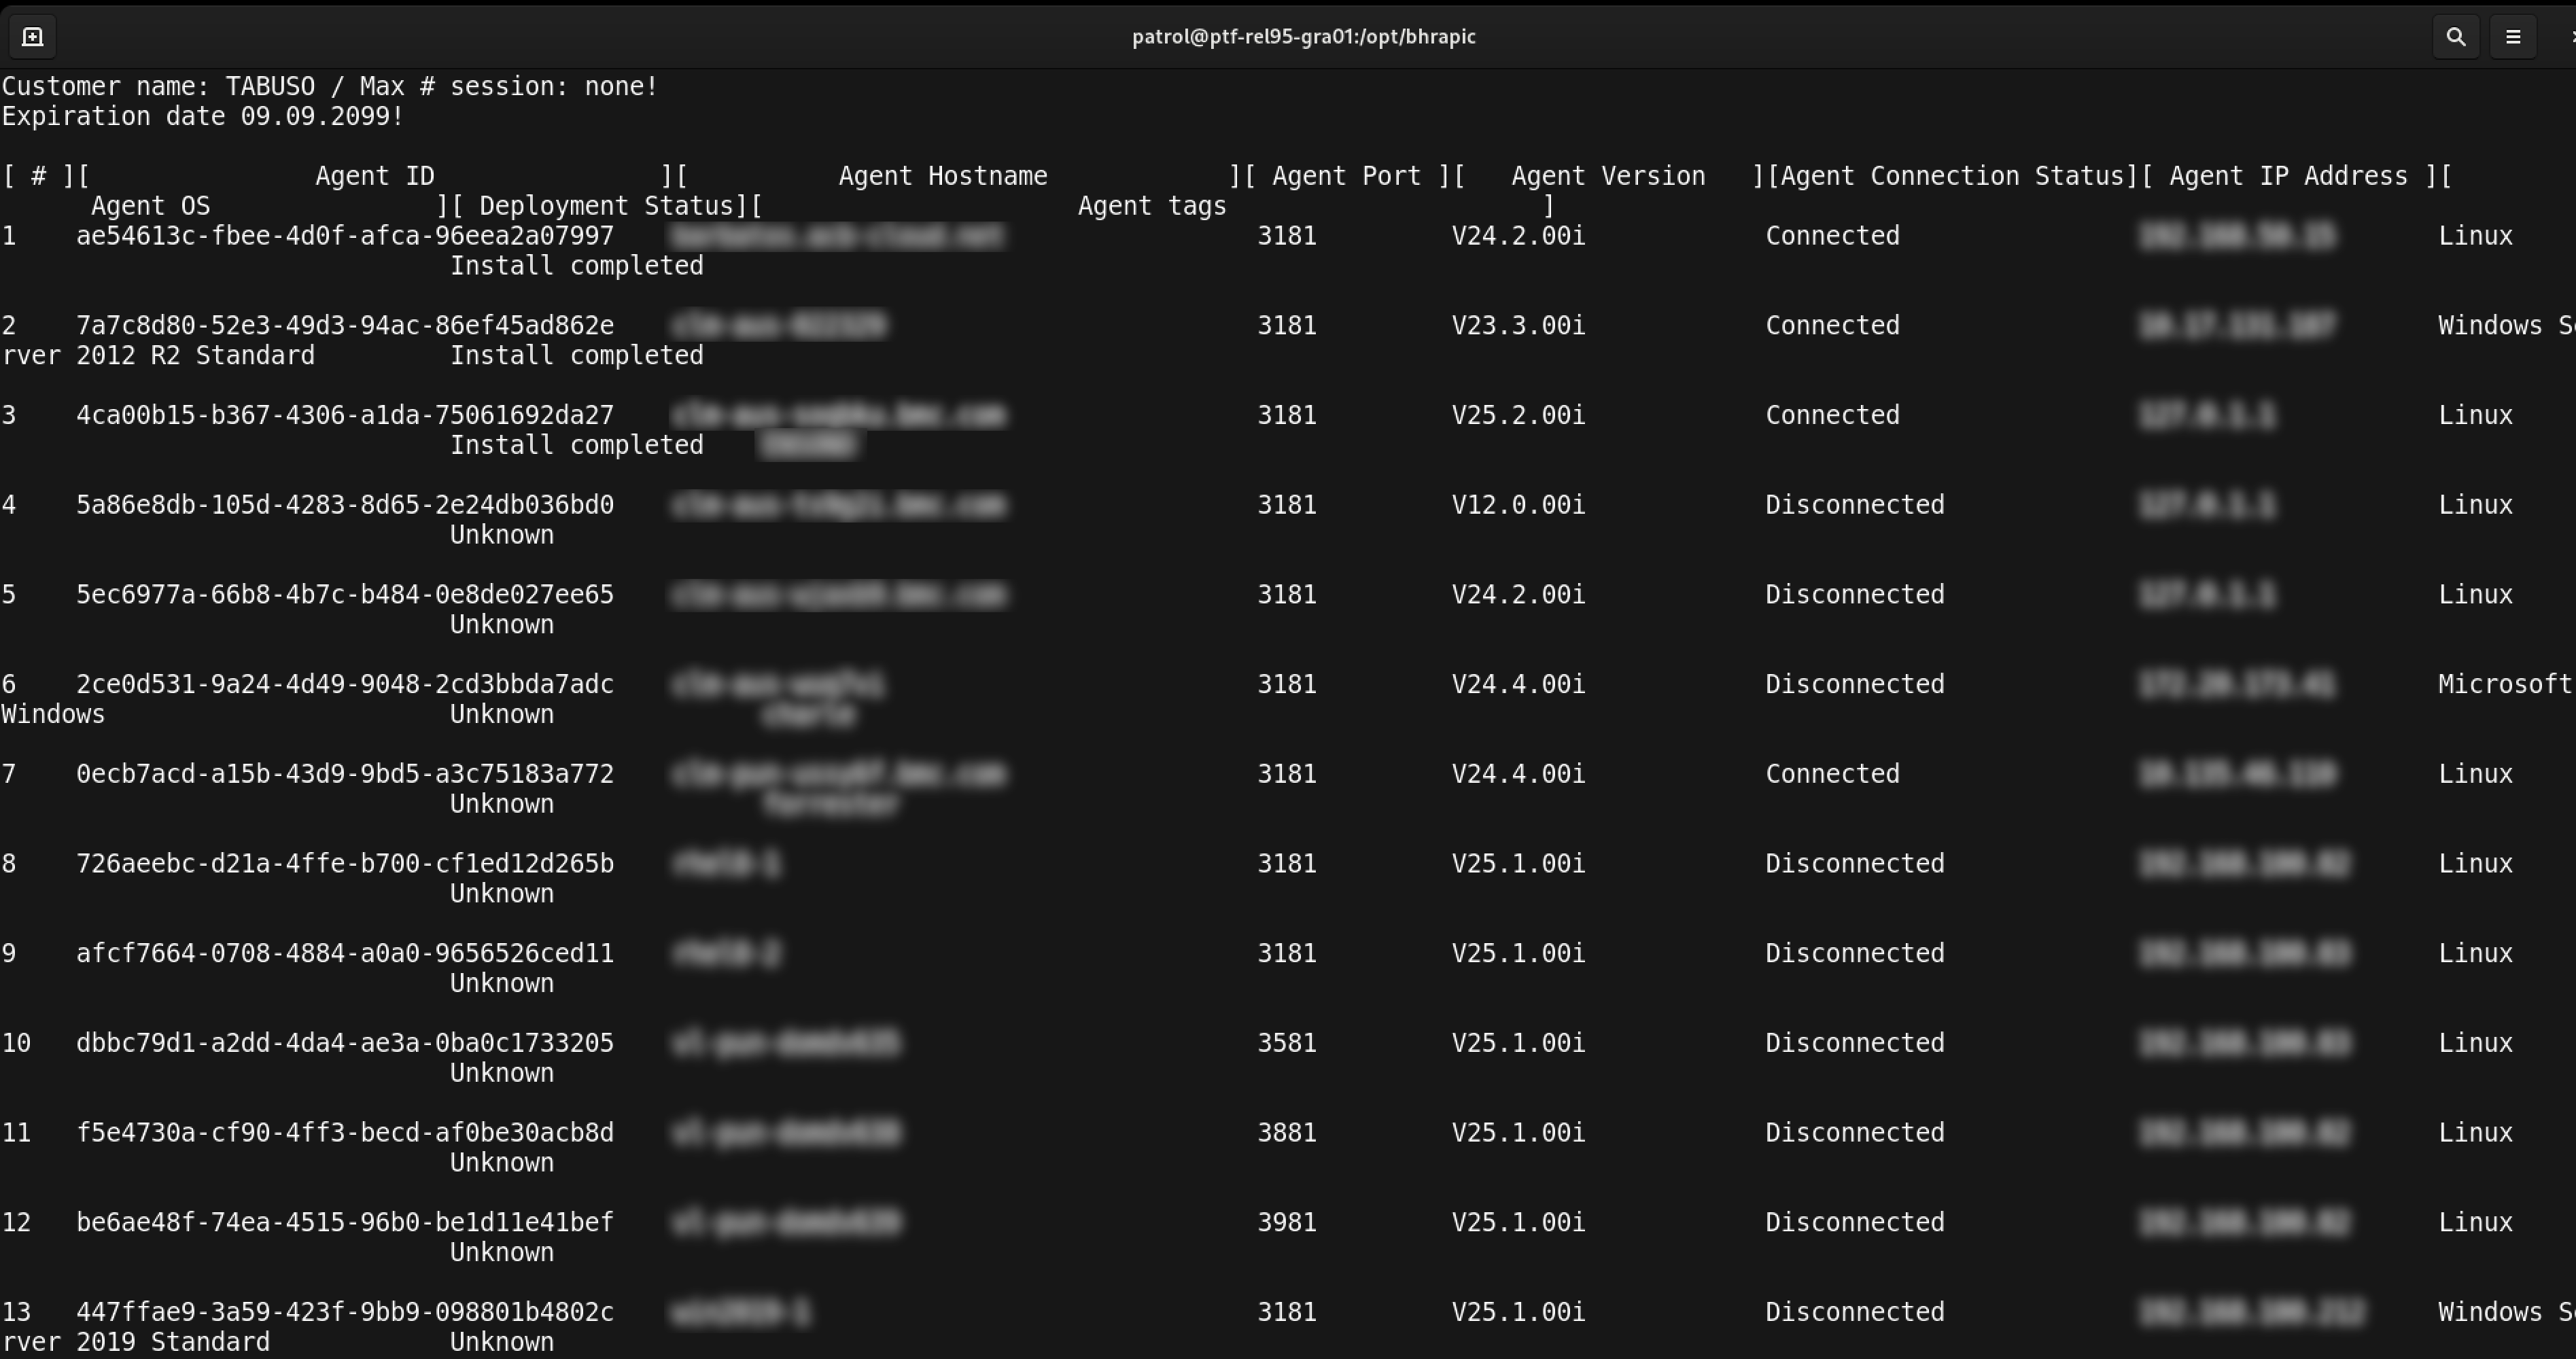Viewport: 2576px width, 1359px height.
Task: Click the 'Agent Hostname' column header
Action: [x=942, y=176]
